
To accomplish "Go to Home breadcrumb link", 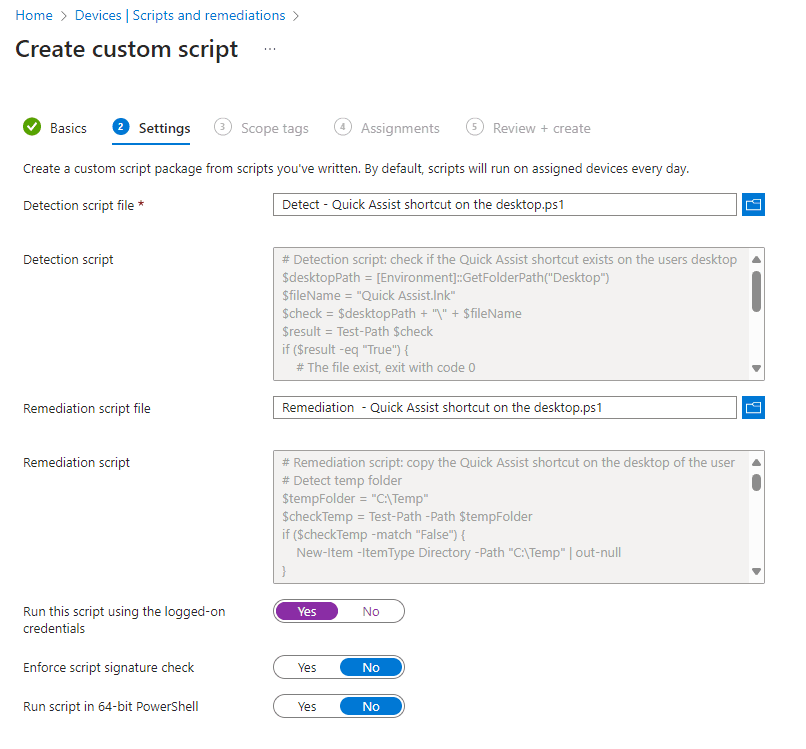I will point(34,15).
